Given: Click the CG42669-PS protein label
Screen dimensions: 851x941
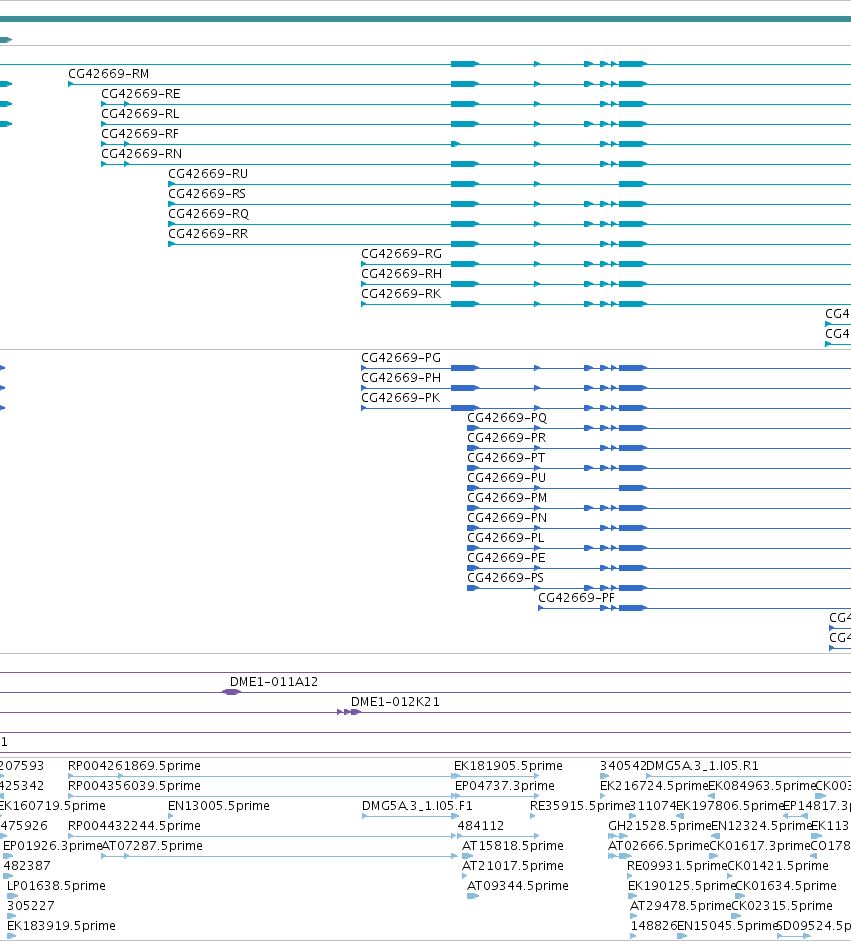Looking at the screenshot, I should (x=505, y=577).
